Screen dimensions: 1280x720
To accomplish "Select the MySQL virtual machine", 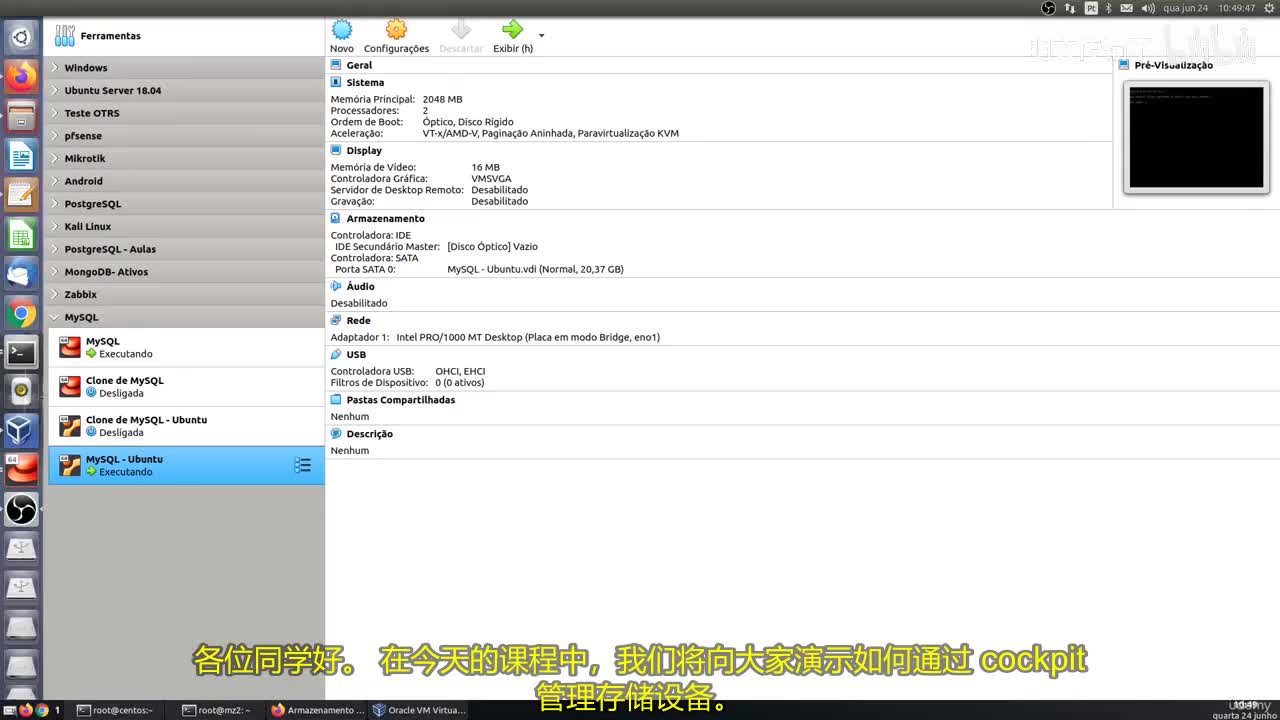I will coord(187,348).
